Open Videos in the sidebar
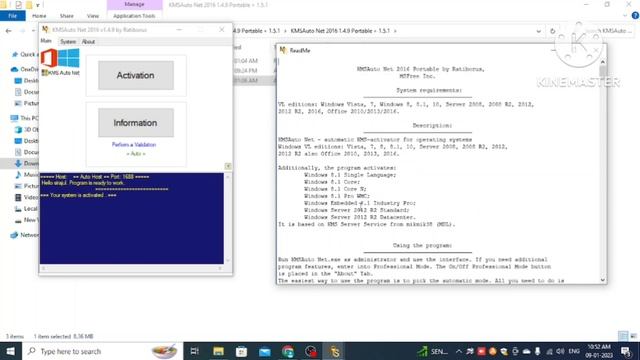This screenshot has width=640, height=360. tap(27, 197)
